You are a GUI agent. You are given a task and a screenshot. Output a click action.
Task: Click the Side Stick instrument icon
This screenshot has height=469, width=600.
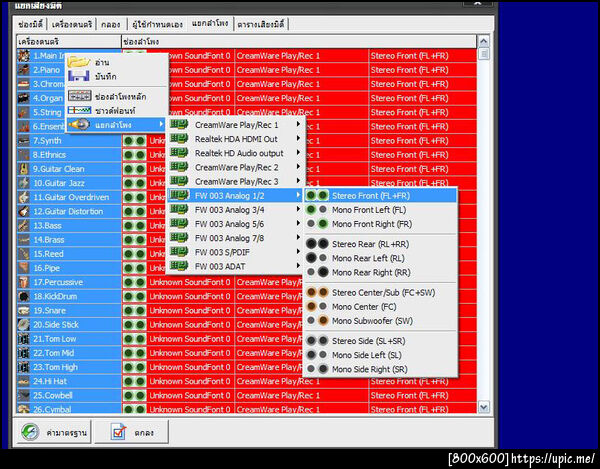click(24, 325)
